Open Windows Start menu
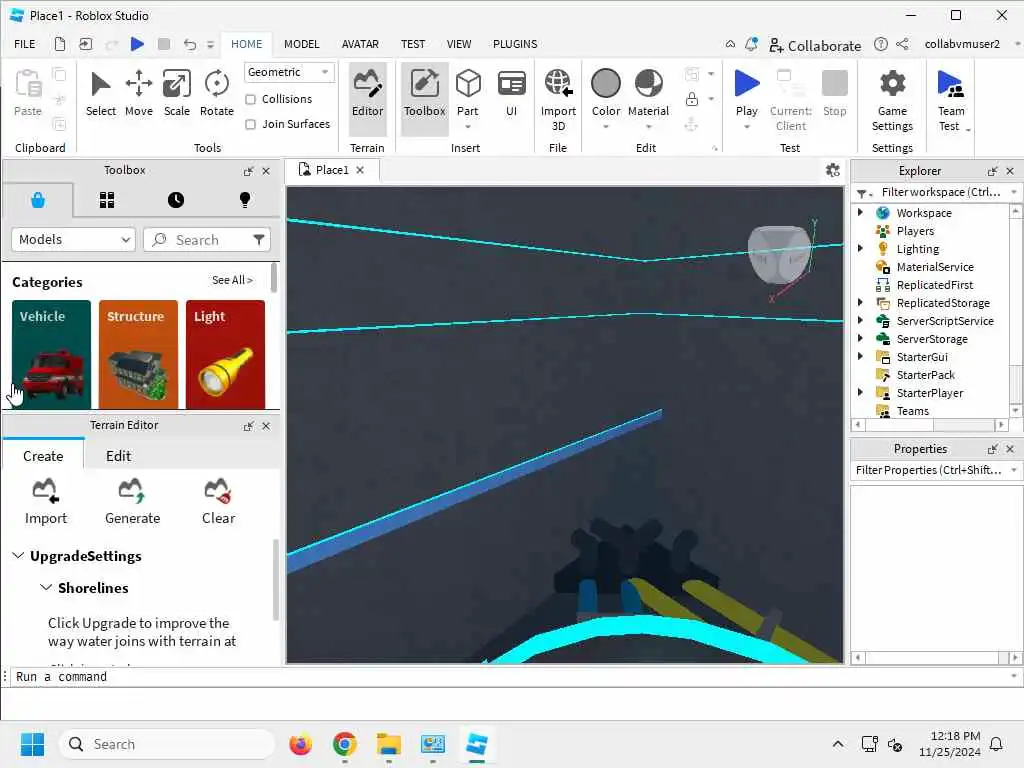The width and height of the screenshot is (1024, 768). point(32,744)
